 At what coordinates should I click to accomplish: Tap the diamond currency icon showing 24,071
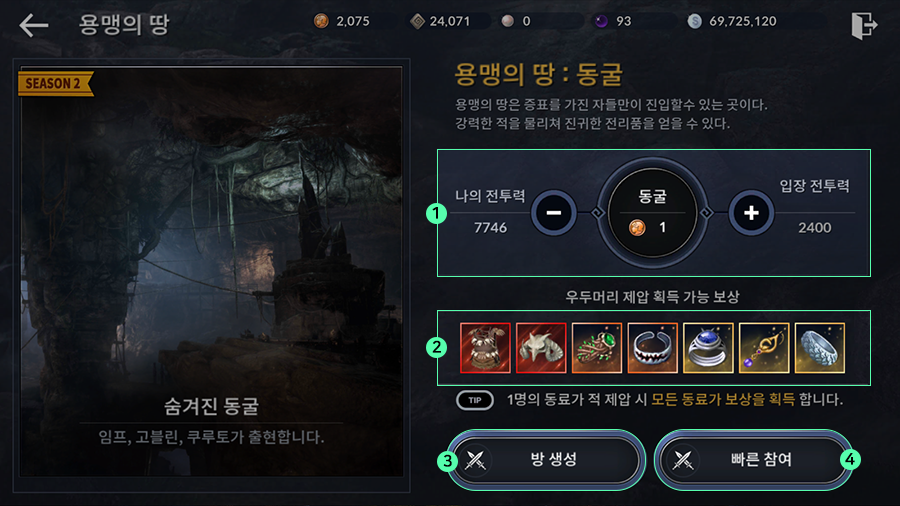pos(417,21)
